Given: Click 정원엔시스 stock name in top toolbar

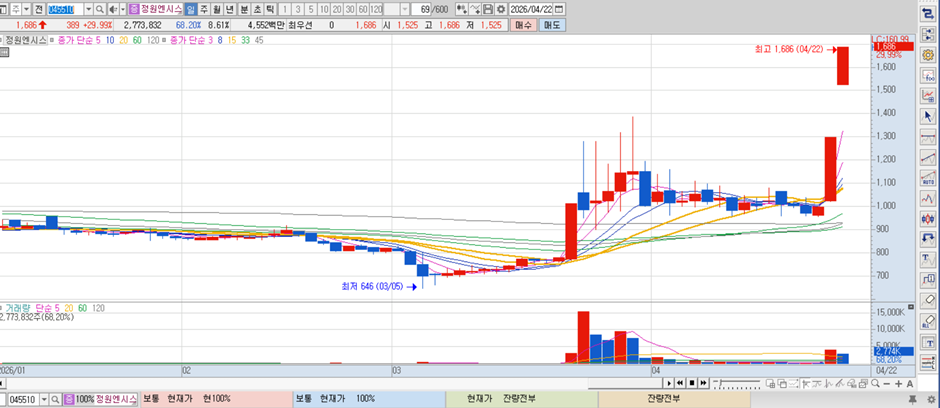Looking at the screenshot, I should tap(161, 10).
